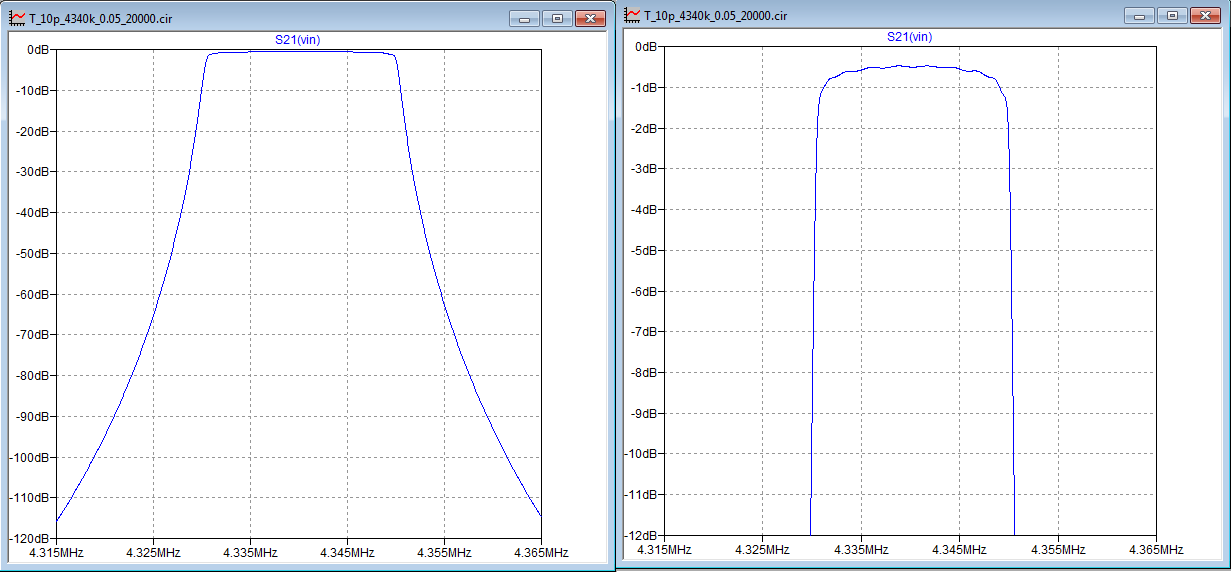Screen dimensions: 1231x572
Task: Click the left window title T_10p_4340k_0.05_20000.cir
Action: click(x=101, y=19)
